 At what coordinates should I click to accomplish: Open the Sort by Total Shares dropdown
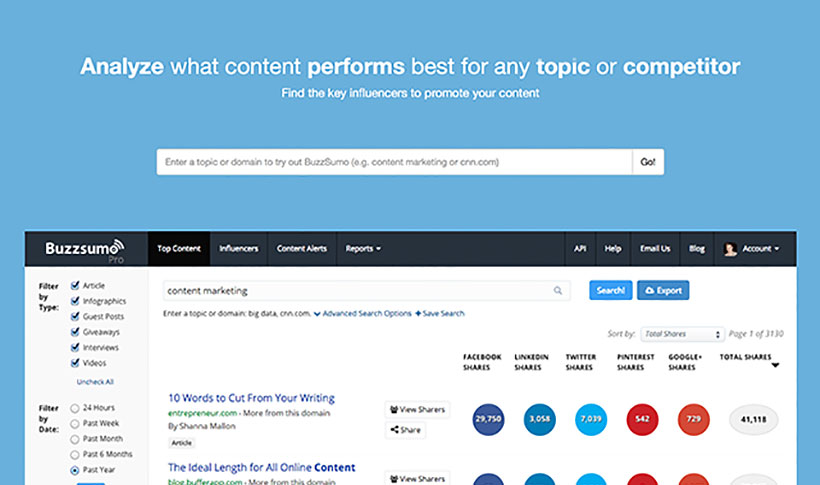click(x=682, y=334)
